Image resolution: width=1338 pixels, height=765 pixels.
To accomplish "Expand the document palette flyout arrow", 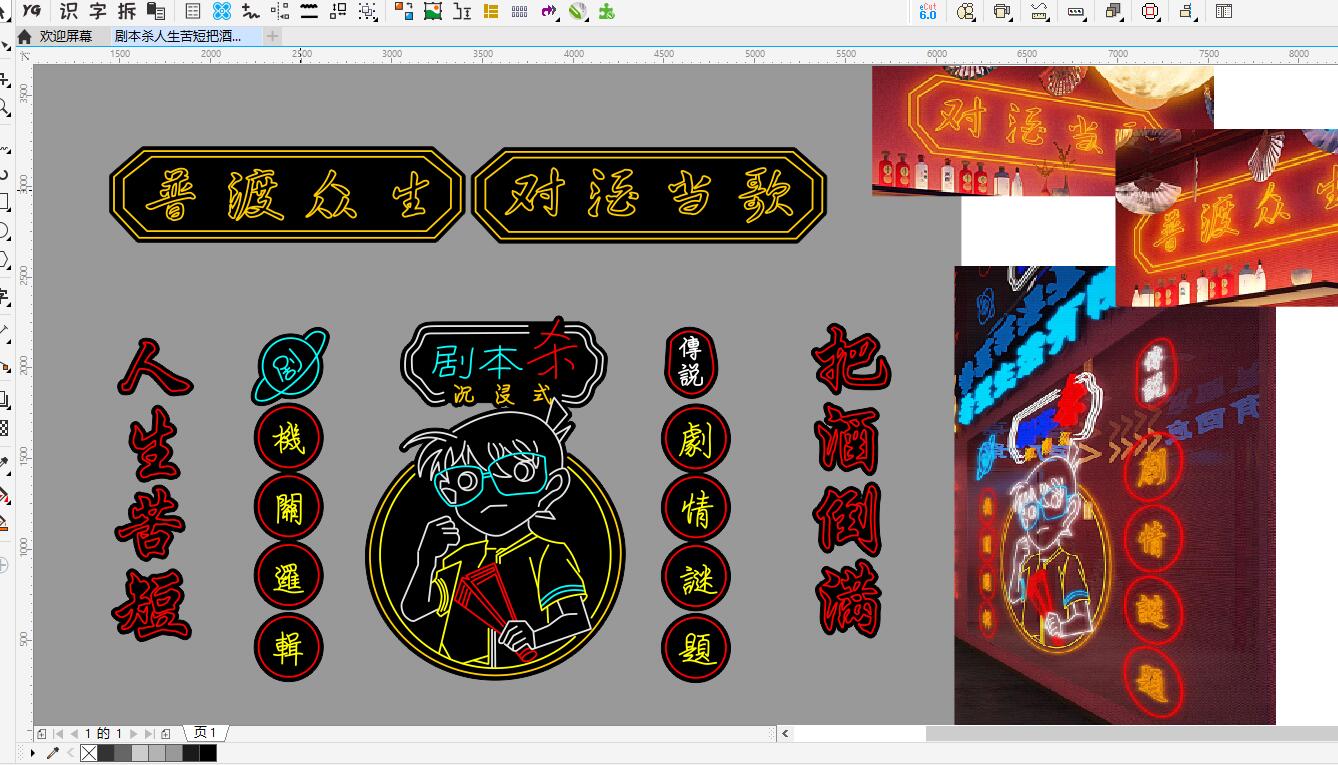I will click(x=33, y=753).
